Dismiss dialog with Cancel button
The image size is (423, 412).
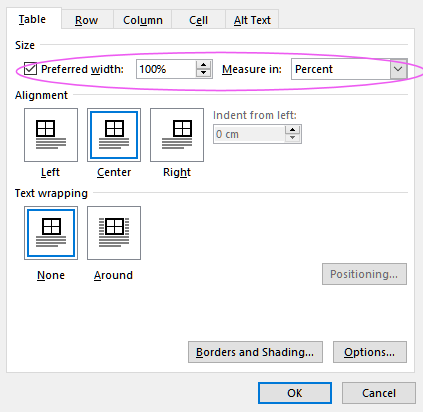click(x=379, y=393)
